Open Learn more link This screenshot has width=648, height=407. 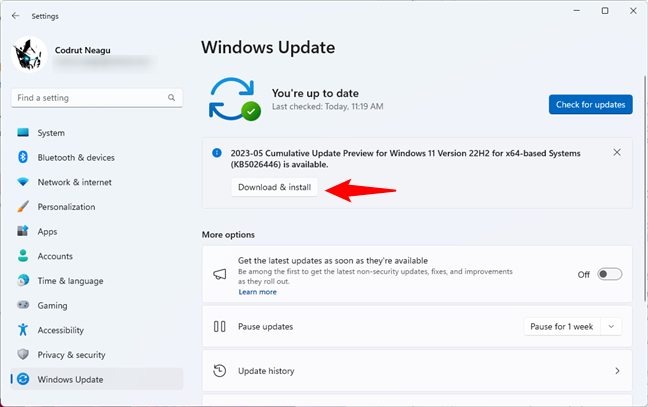(x=257, y=292)
